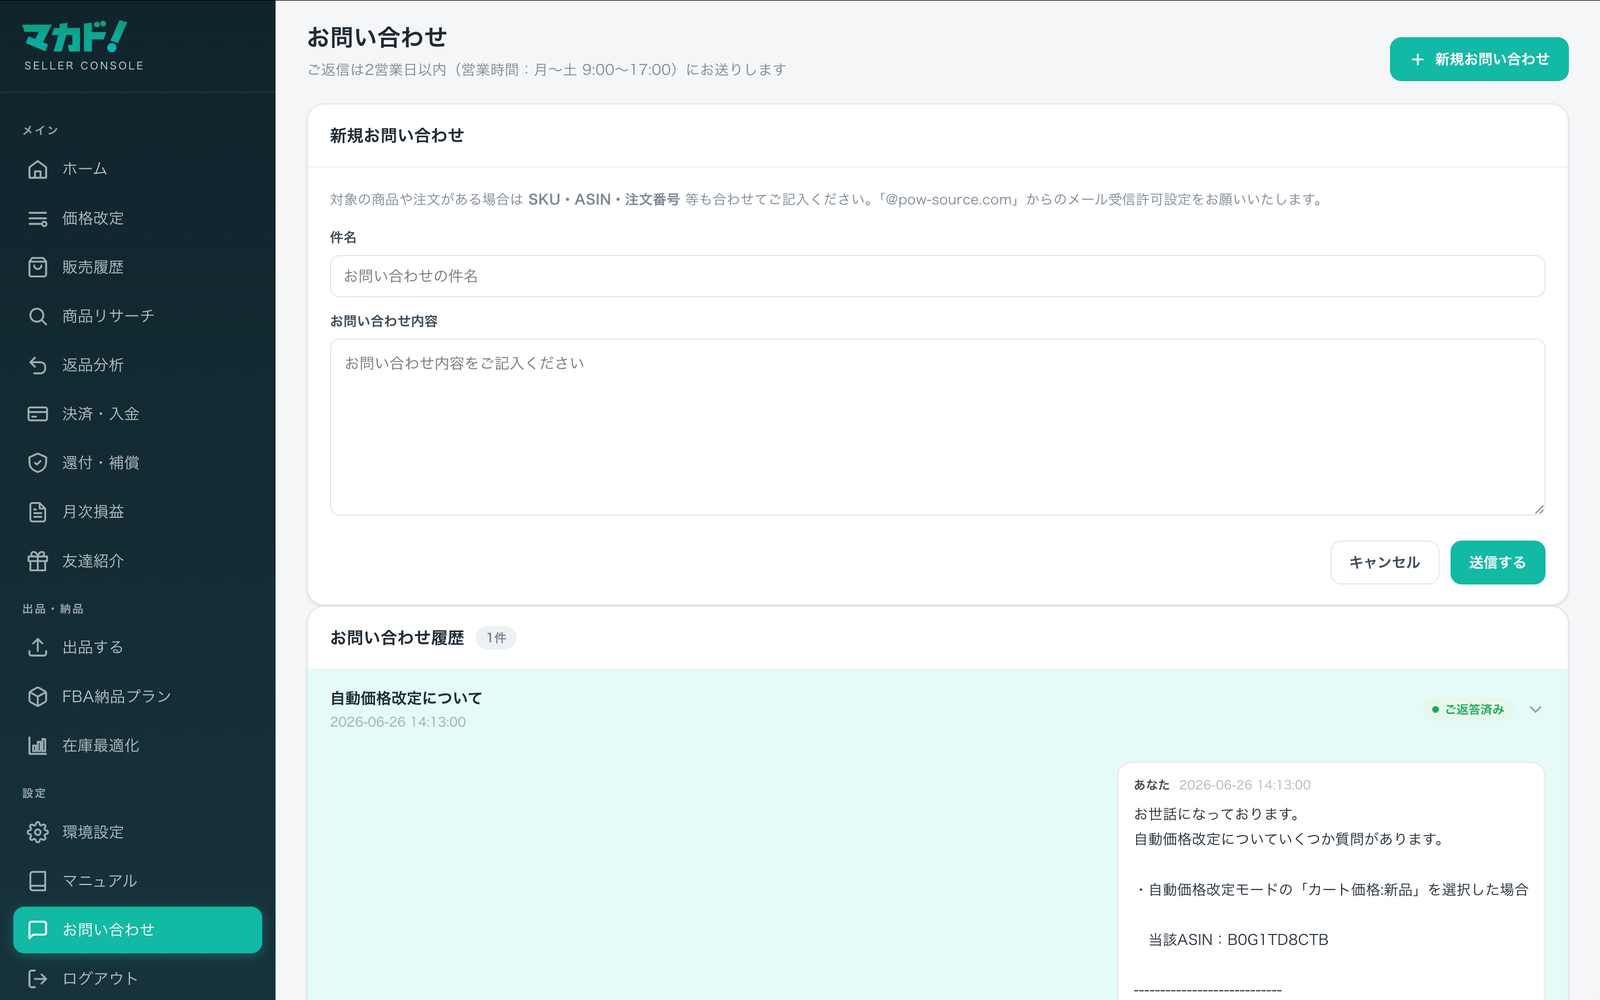Click the 2026-06-26 14:13:00 inquiry timestamp

coord(398,722)
